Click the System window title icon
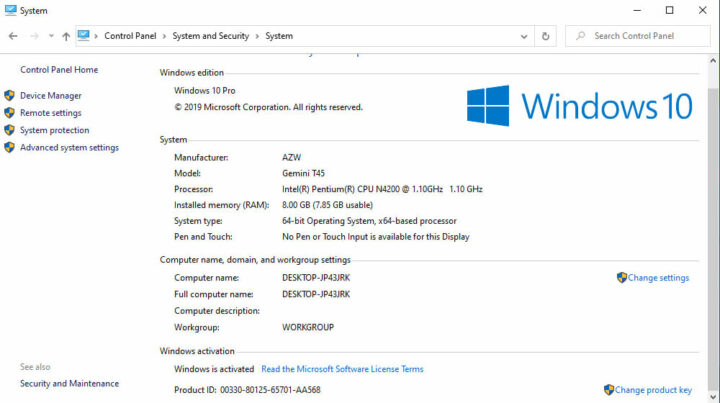720x403 pixels. point(11,10)
